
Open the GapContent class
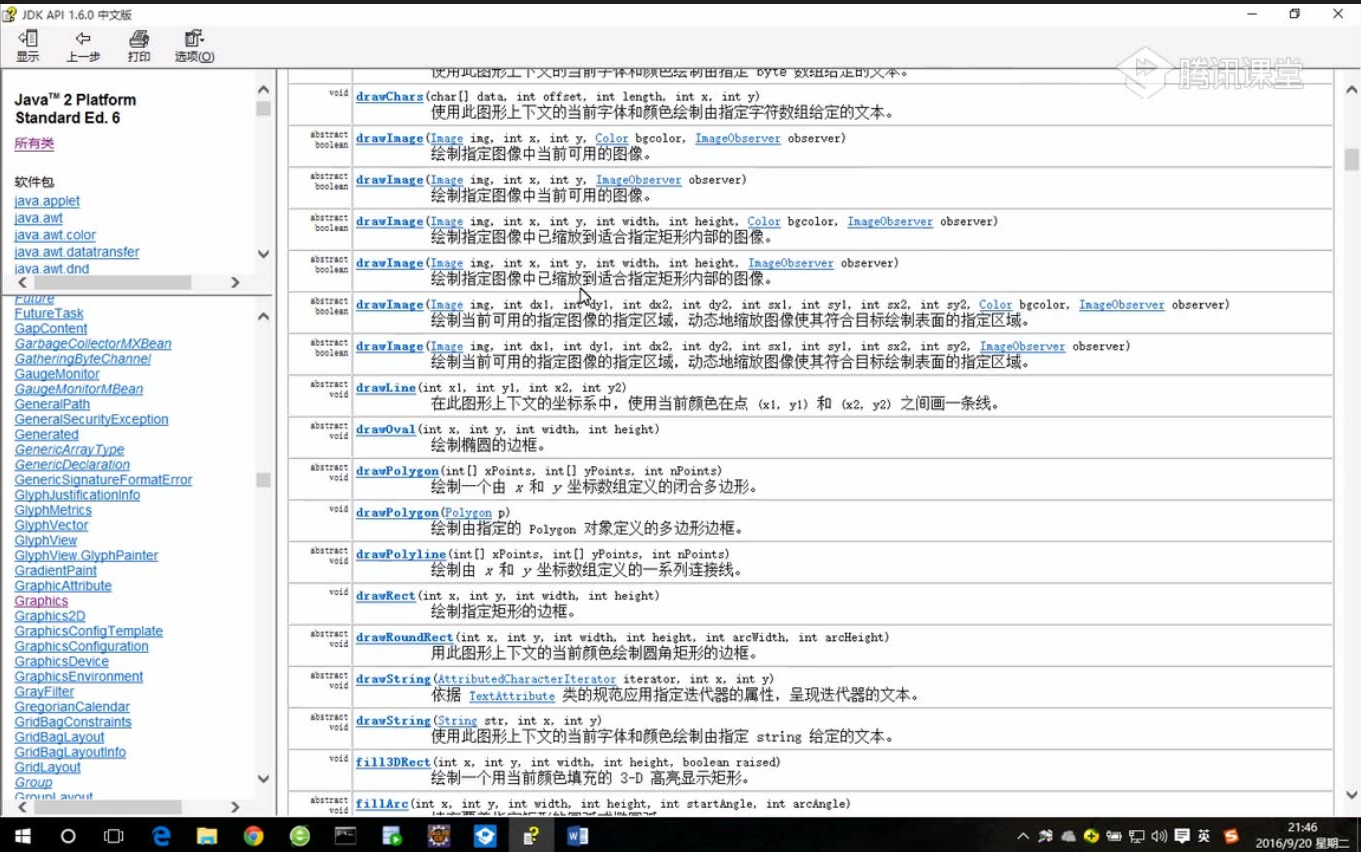[51, 329]
